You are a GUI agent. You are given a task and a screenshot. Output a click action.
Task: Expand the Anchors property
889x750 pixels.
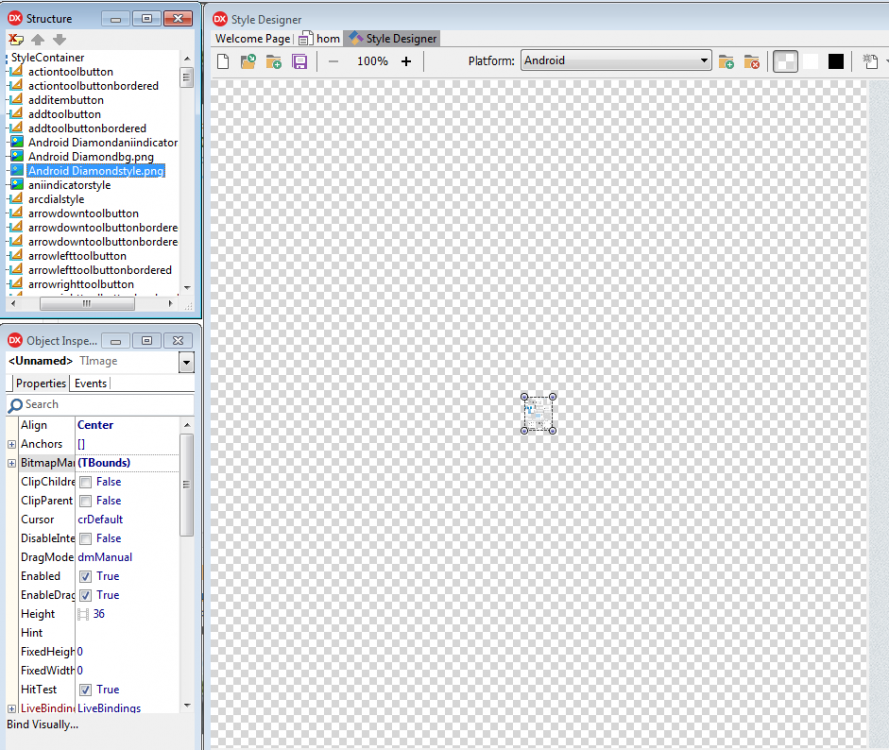(12, 444)
